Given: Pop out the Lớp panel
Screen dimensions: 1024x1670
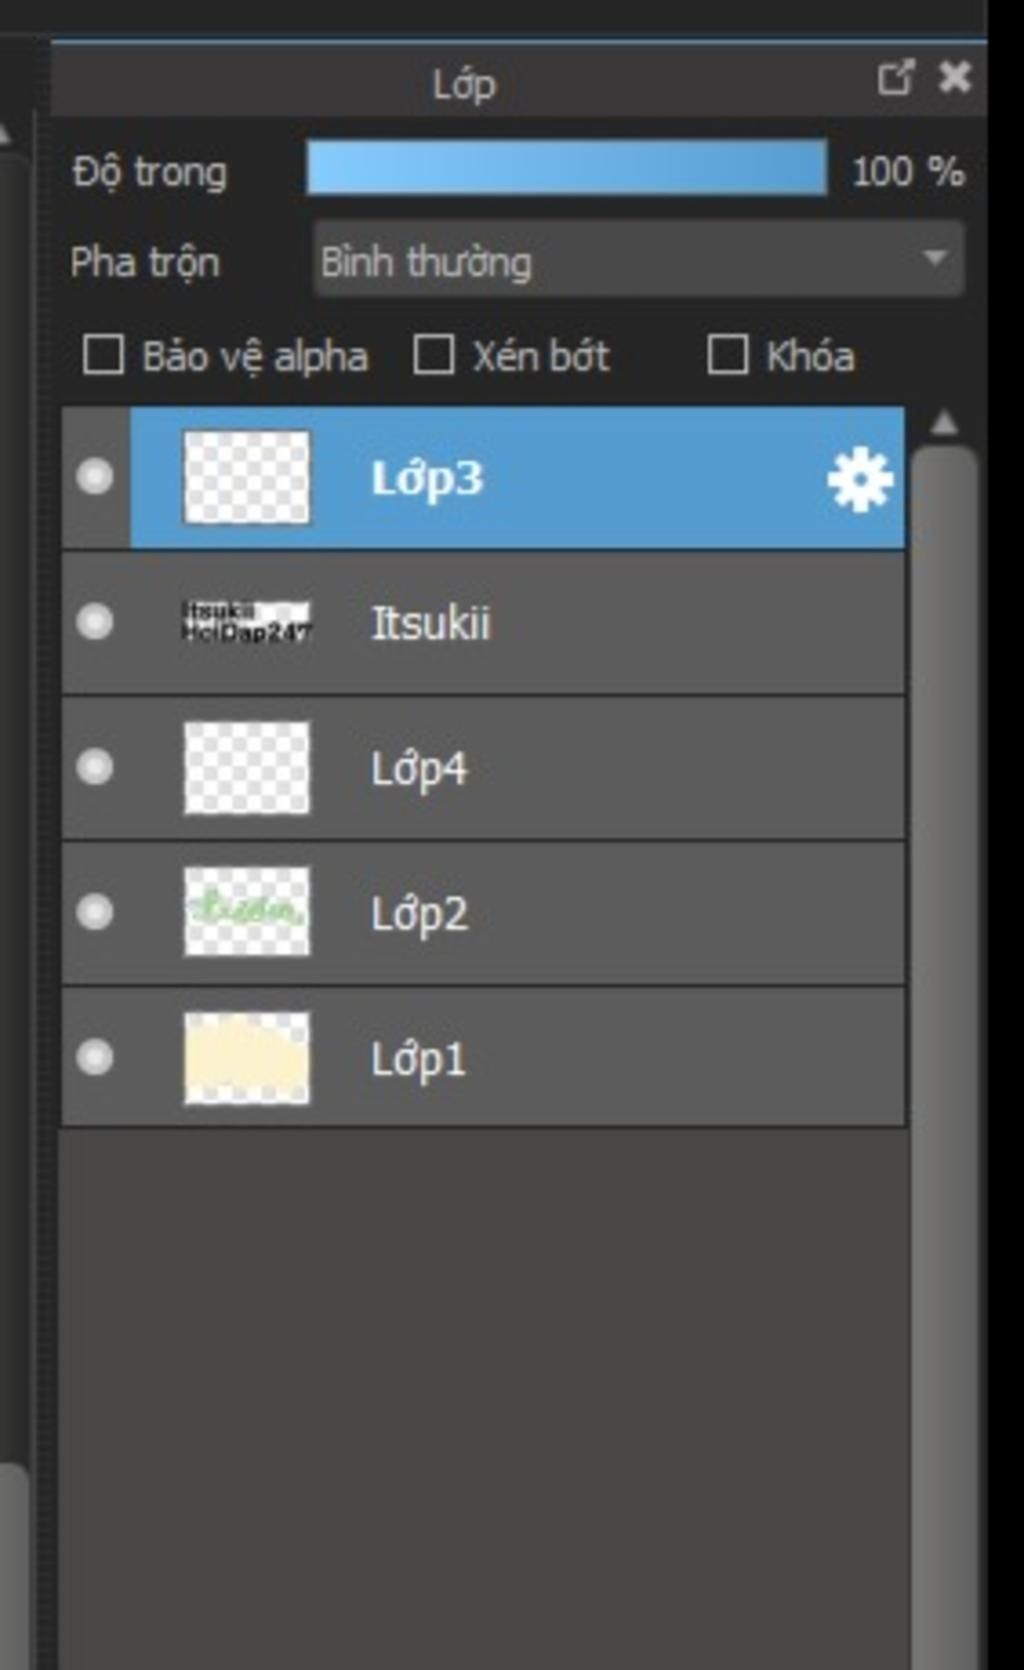Looking at the screenshot, I should [x=895, y=77].
